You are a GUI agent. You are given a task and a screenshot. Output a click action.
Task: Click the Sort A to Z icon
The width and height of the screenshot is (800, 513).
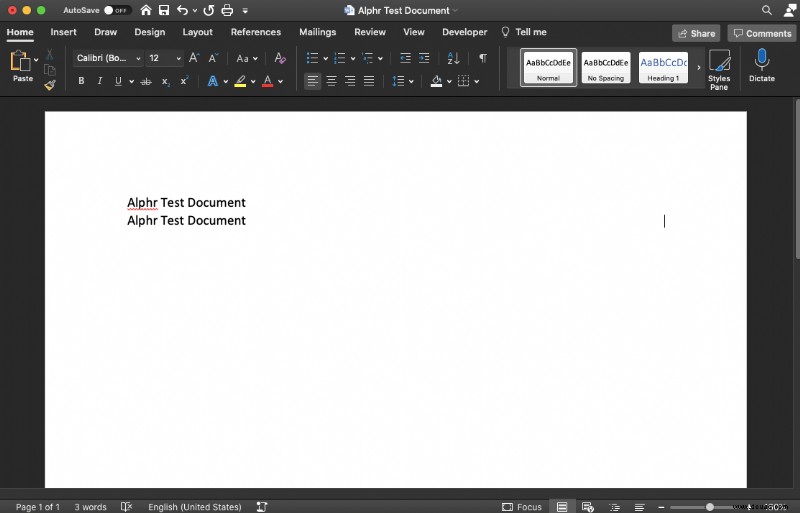453,58
